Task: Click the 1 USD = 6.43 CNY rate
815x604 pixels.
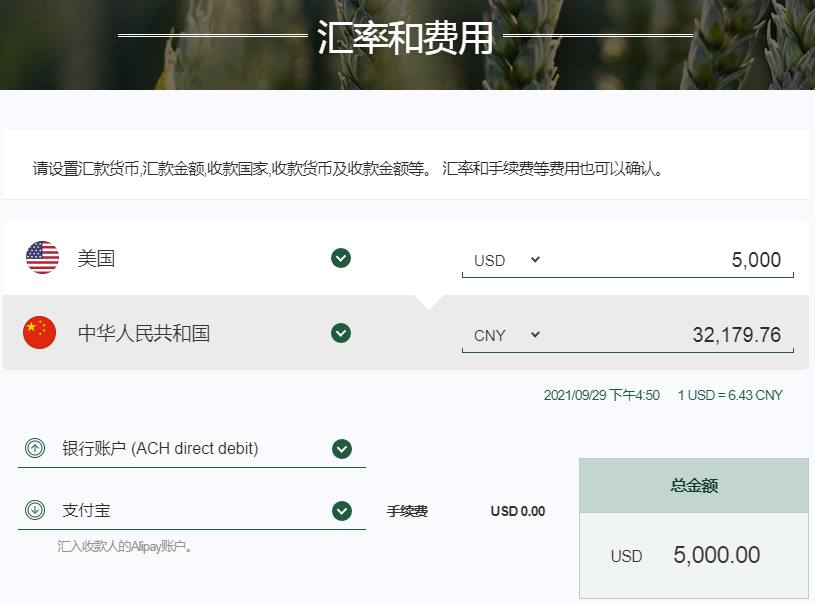Action: click(x=730, y=395)
